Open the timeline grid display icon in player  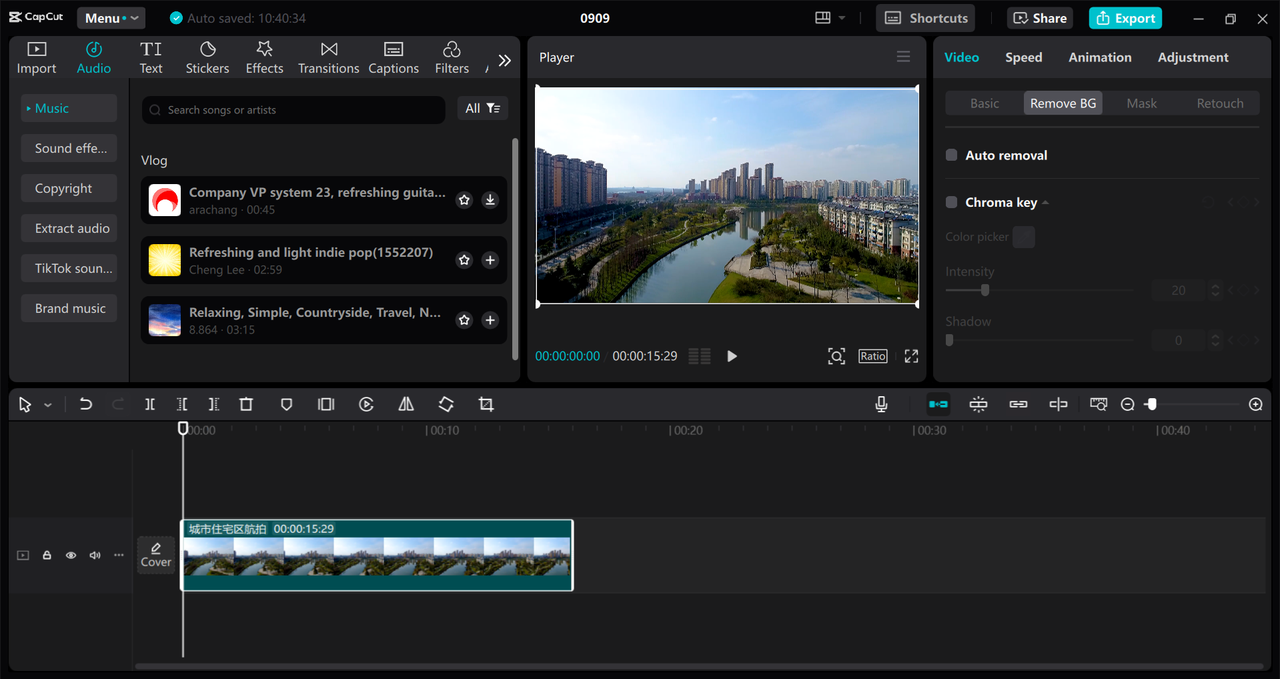point(700,356)
